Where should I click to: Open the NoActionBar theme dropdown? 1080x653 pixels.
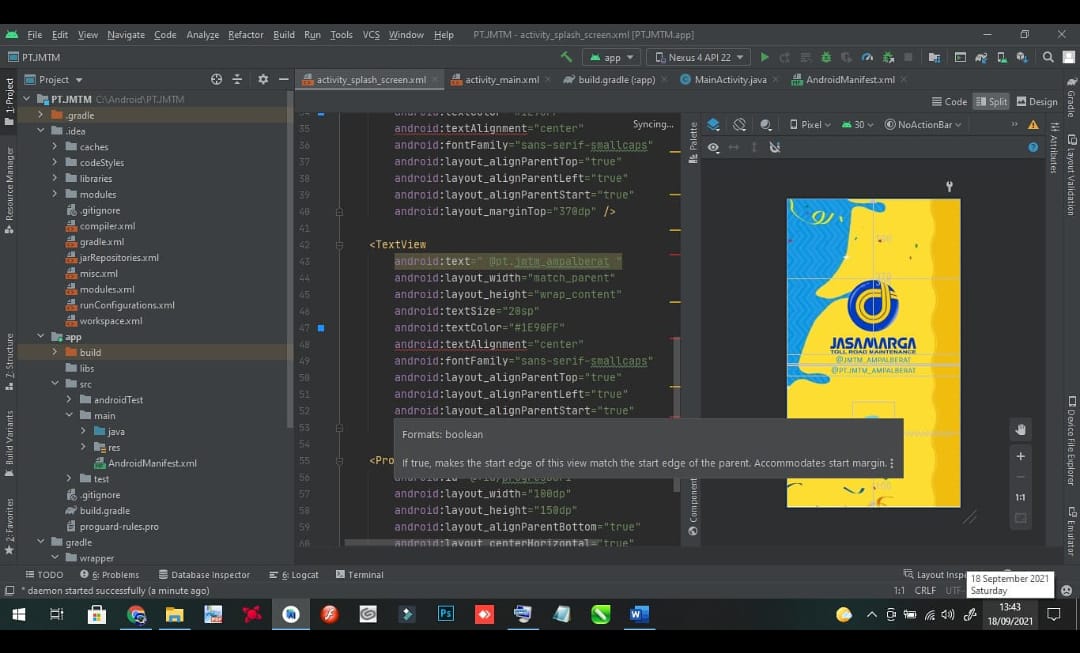coord(923,125)
